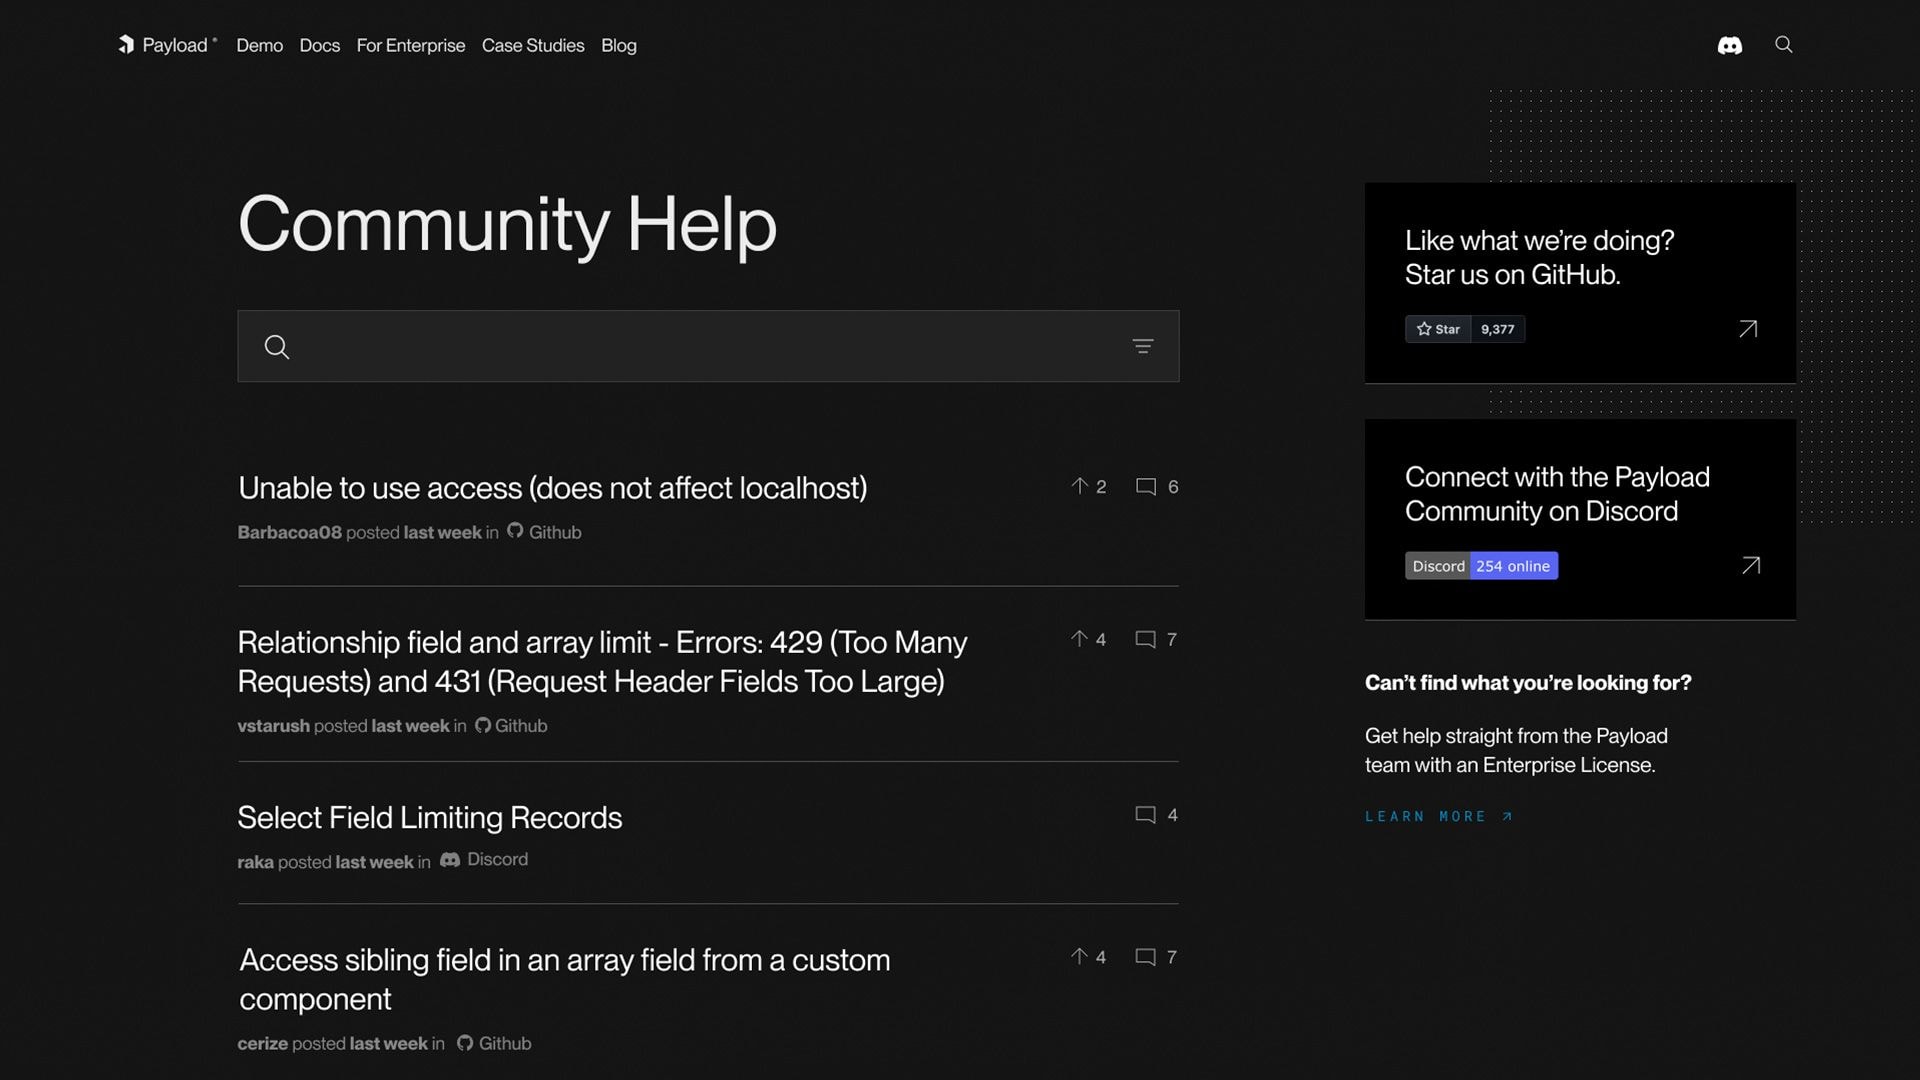Screen dimensions: 1920x1080
Task: Click into the Community Help search field
Action: point(708,346)
